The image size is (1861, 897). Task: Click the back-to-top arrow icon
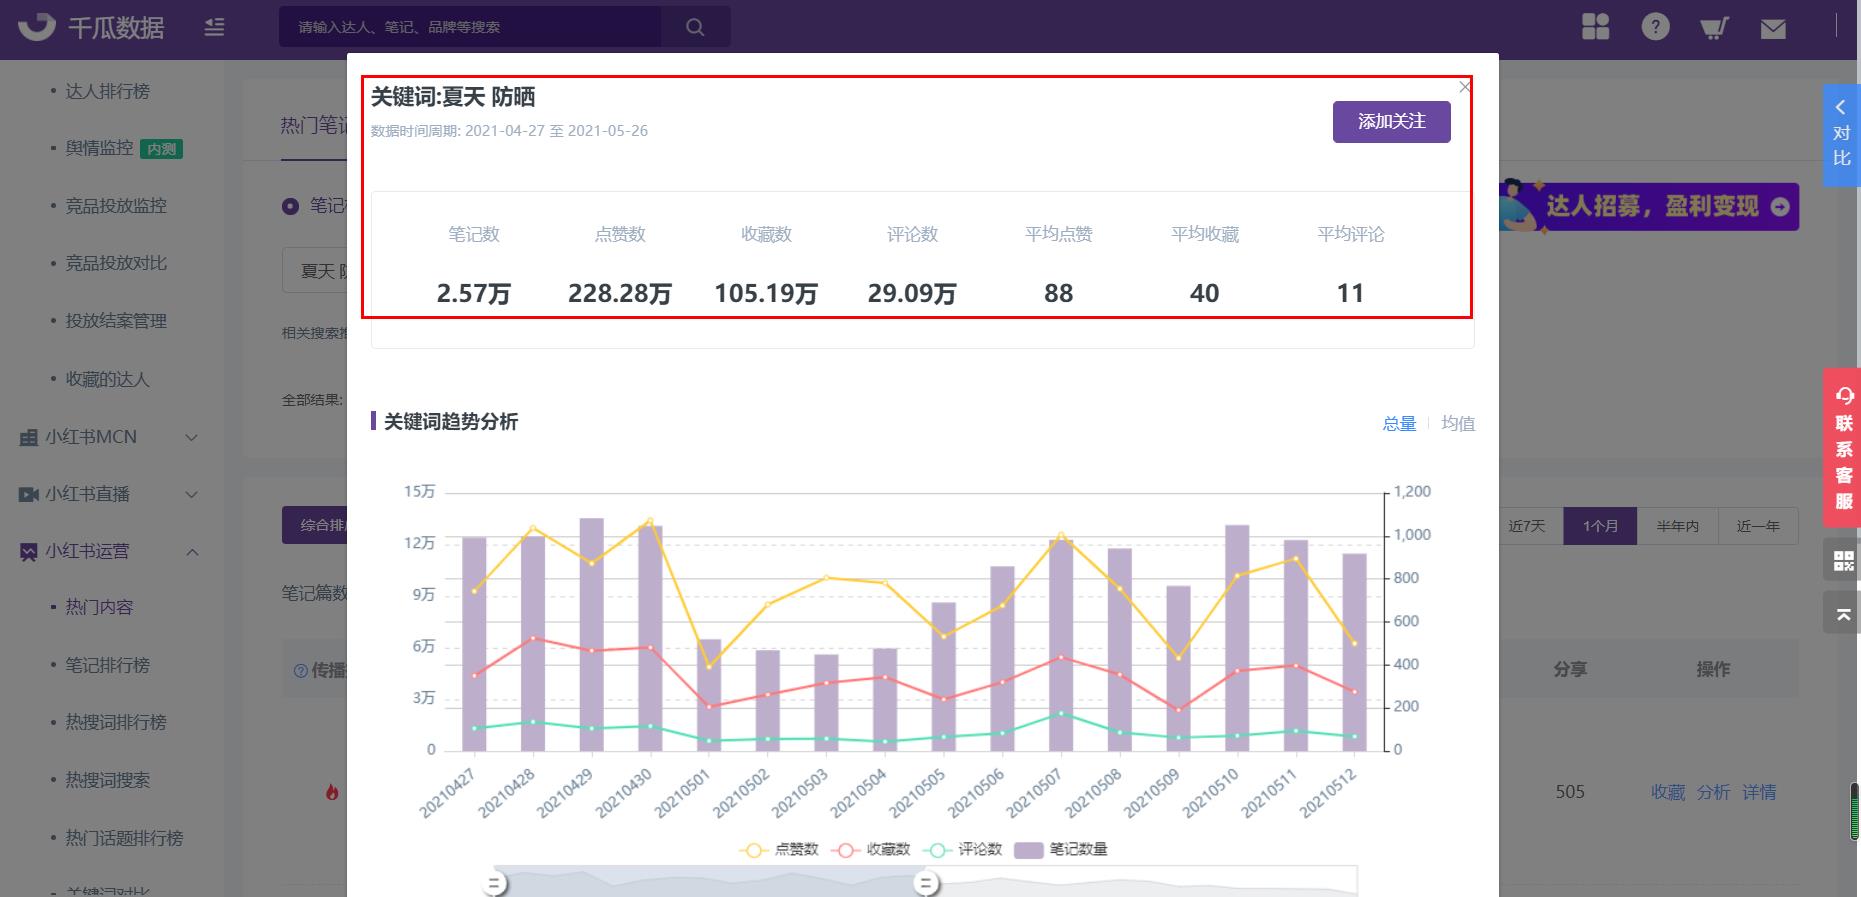(x=1843, y=612)
